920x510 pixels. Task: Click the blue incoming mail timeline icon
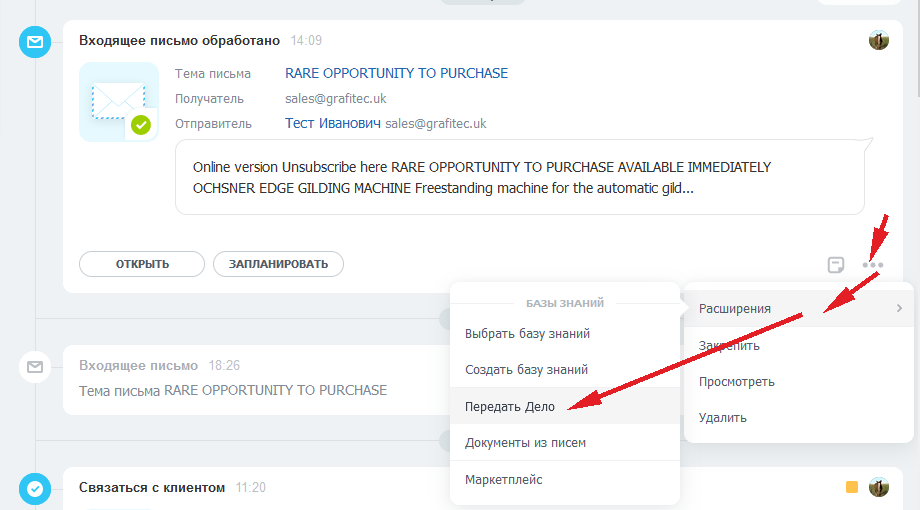[x=35, y=42]
